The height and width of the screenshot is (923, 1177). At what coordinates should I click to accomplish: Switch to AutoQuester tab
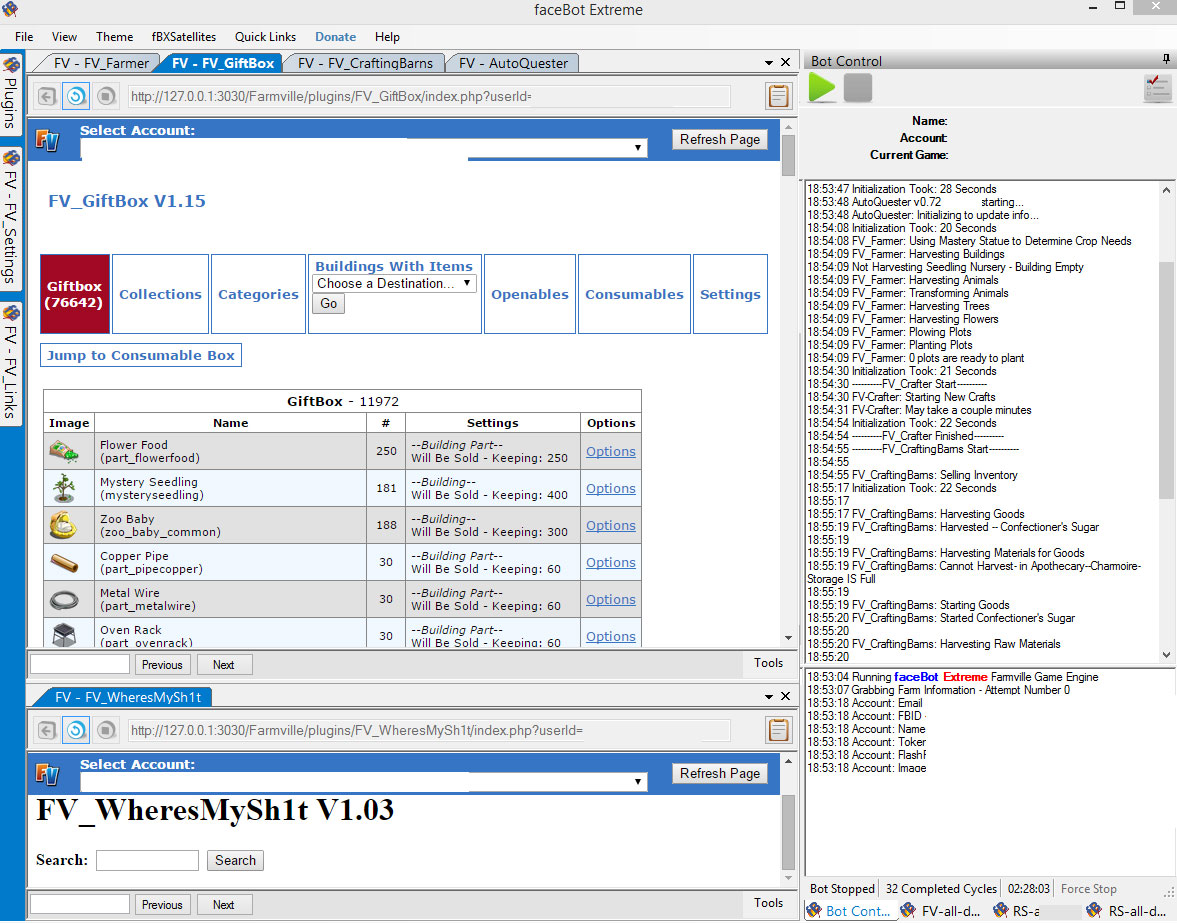click(x=513, y=63)
